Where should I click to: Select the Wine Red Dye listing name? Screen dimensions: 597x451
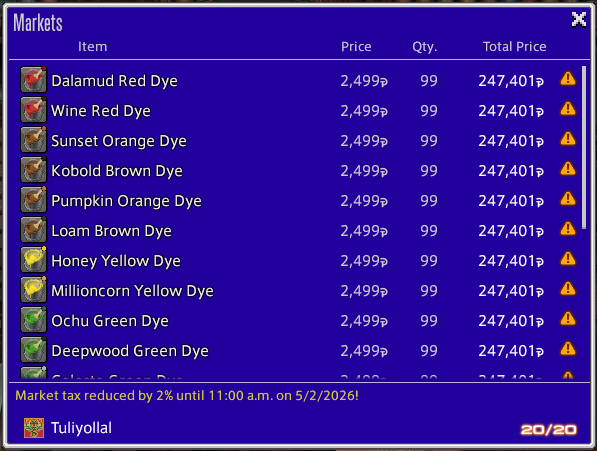101,111
